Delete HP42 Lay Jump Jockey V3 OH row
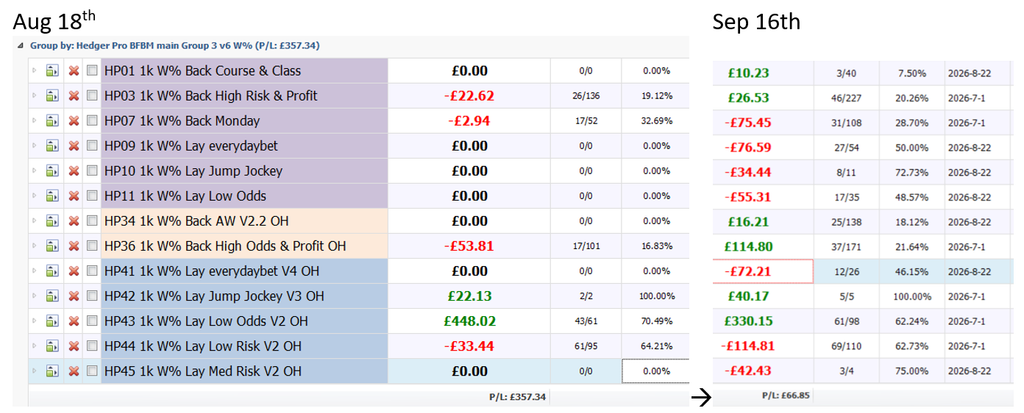Image resolution: width=1024 pixels, height=413 pixels. 74,297
